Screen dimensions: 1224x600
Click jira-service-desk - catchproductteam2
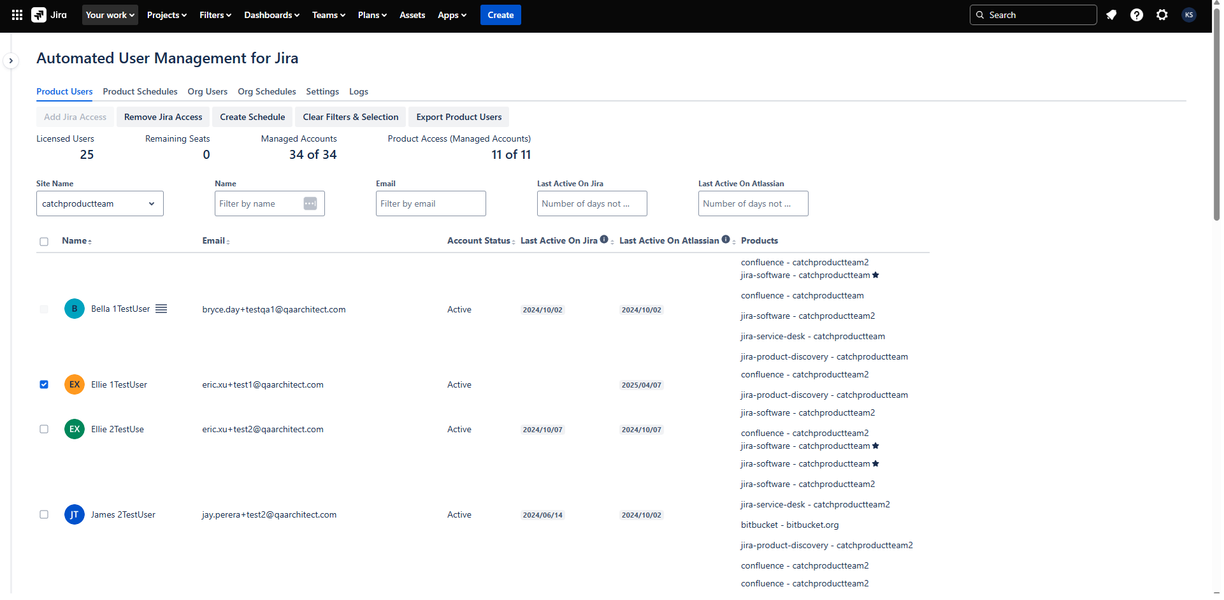point(815,505)
